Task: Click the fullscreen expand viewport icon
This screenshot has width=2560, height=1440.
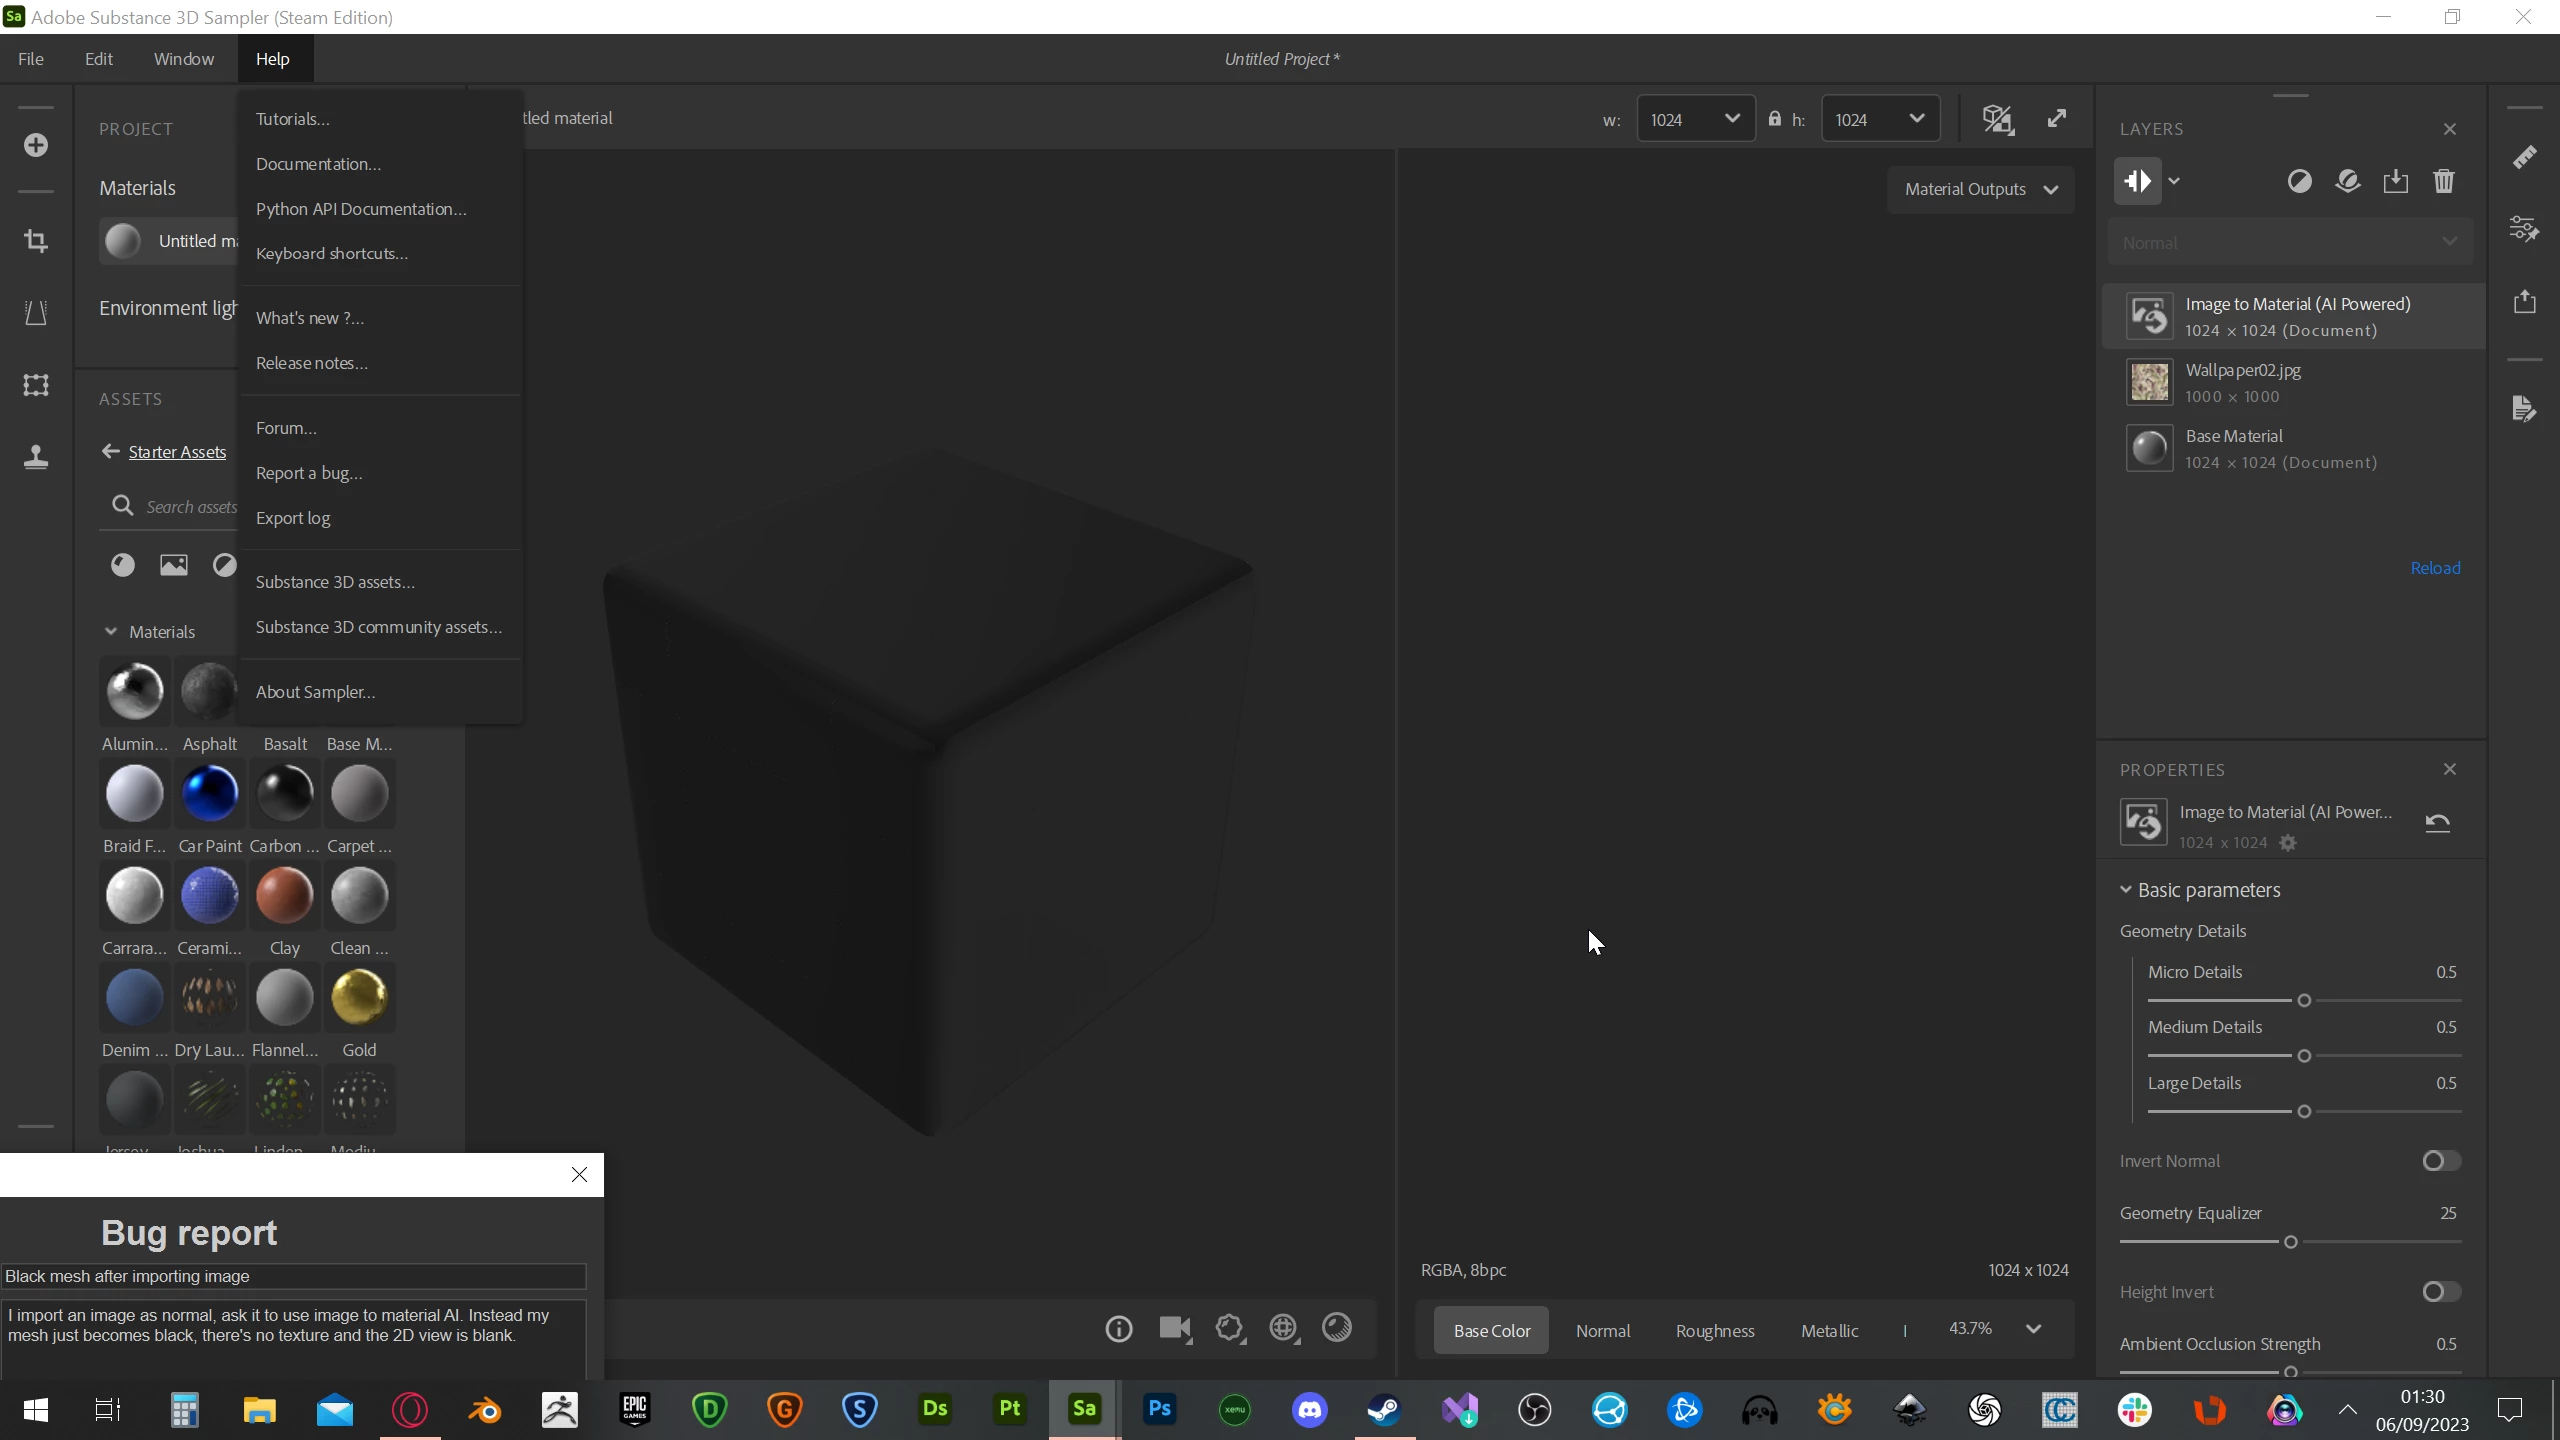Action: click(2056, 119)
